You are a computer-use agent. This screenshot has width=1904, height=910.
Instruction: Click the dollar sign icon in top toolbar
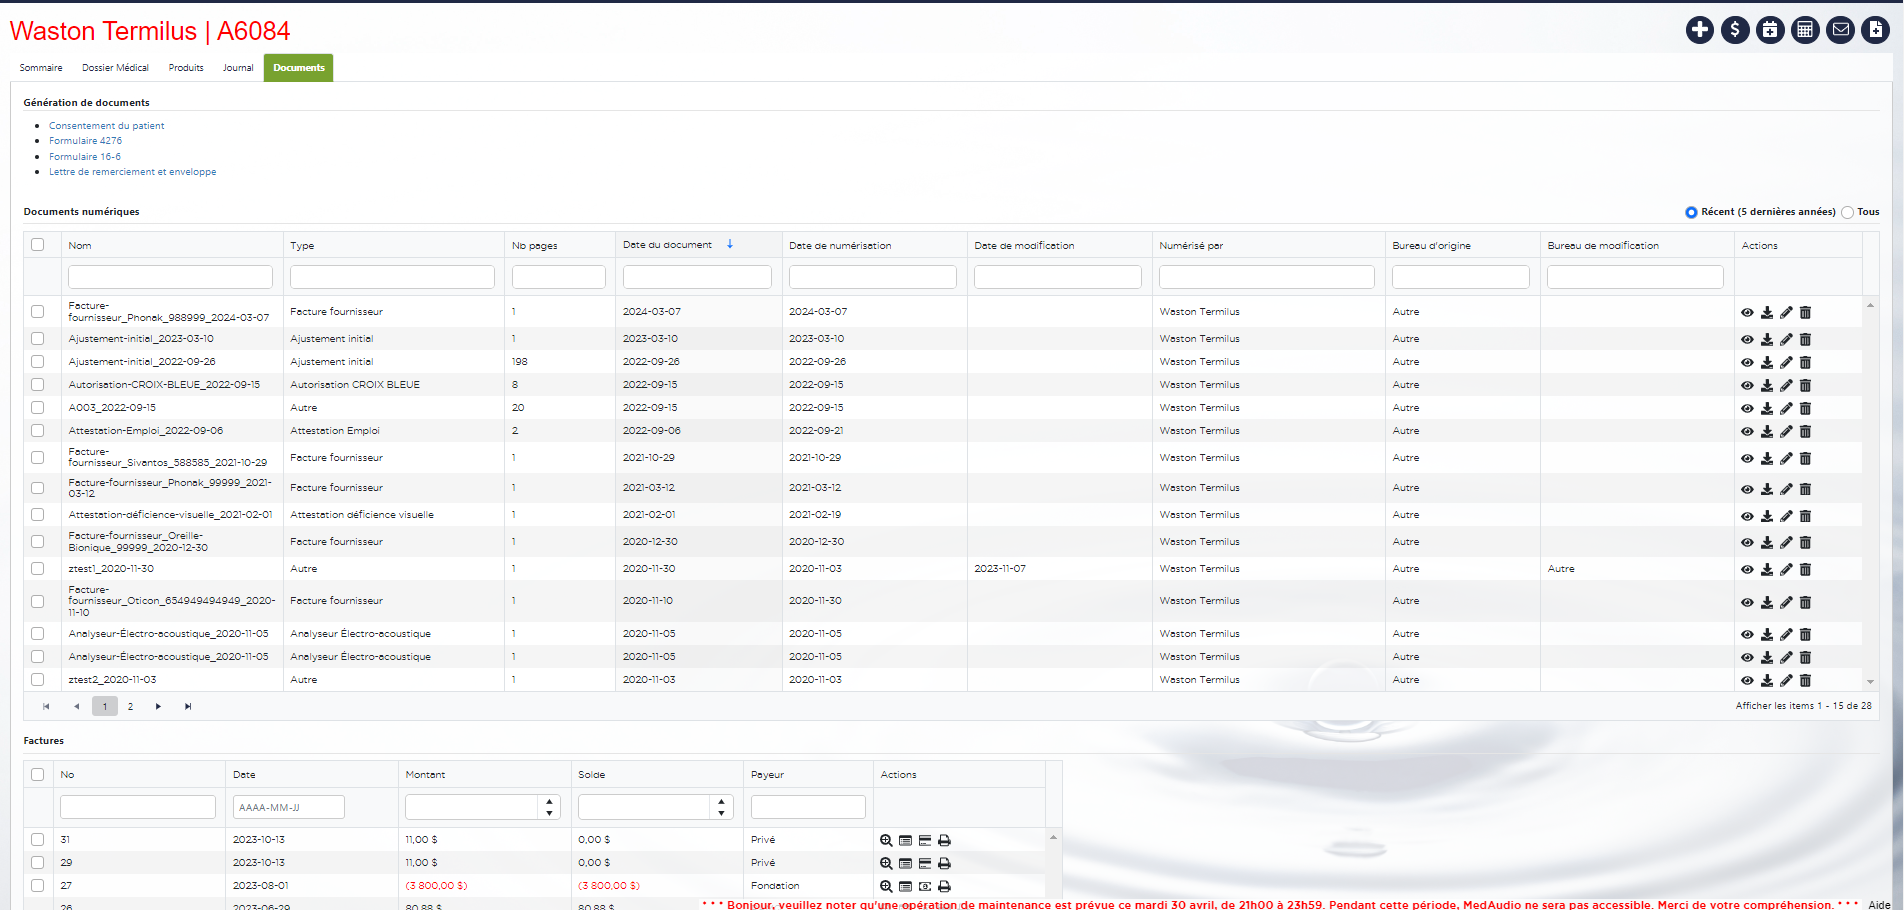[x=1735, y=30]
